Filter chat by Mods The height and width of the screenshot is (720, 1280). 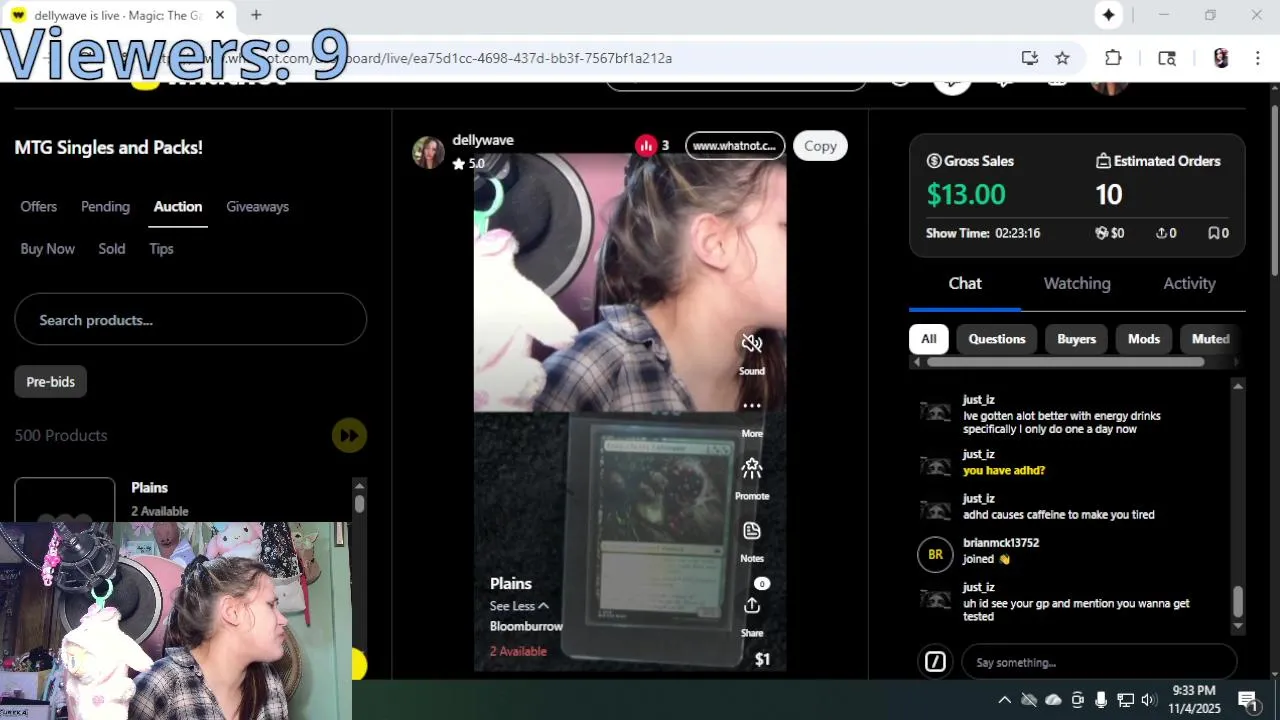1144,339
